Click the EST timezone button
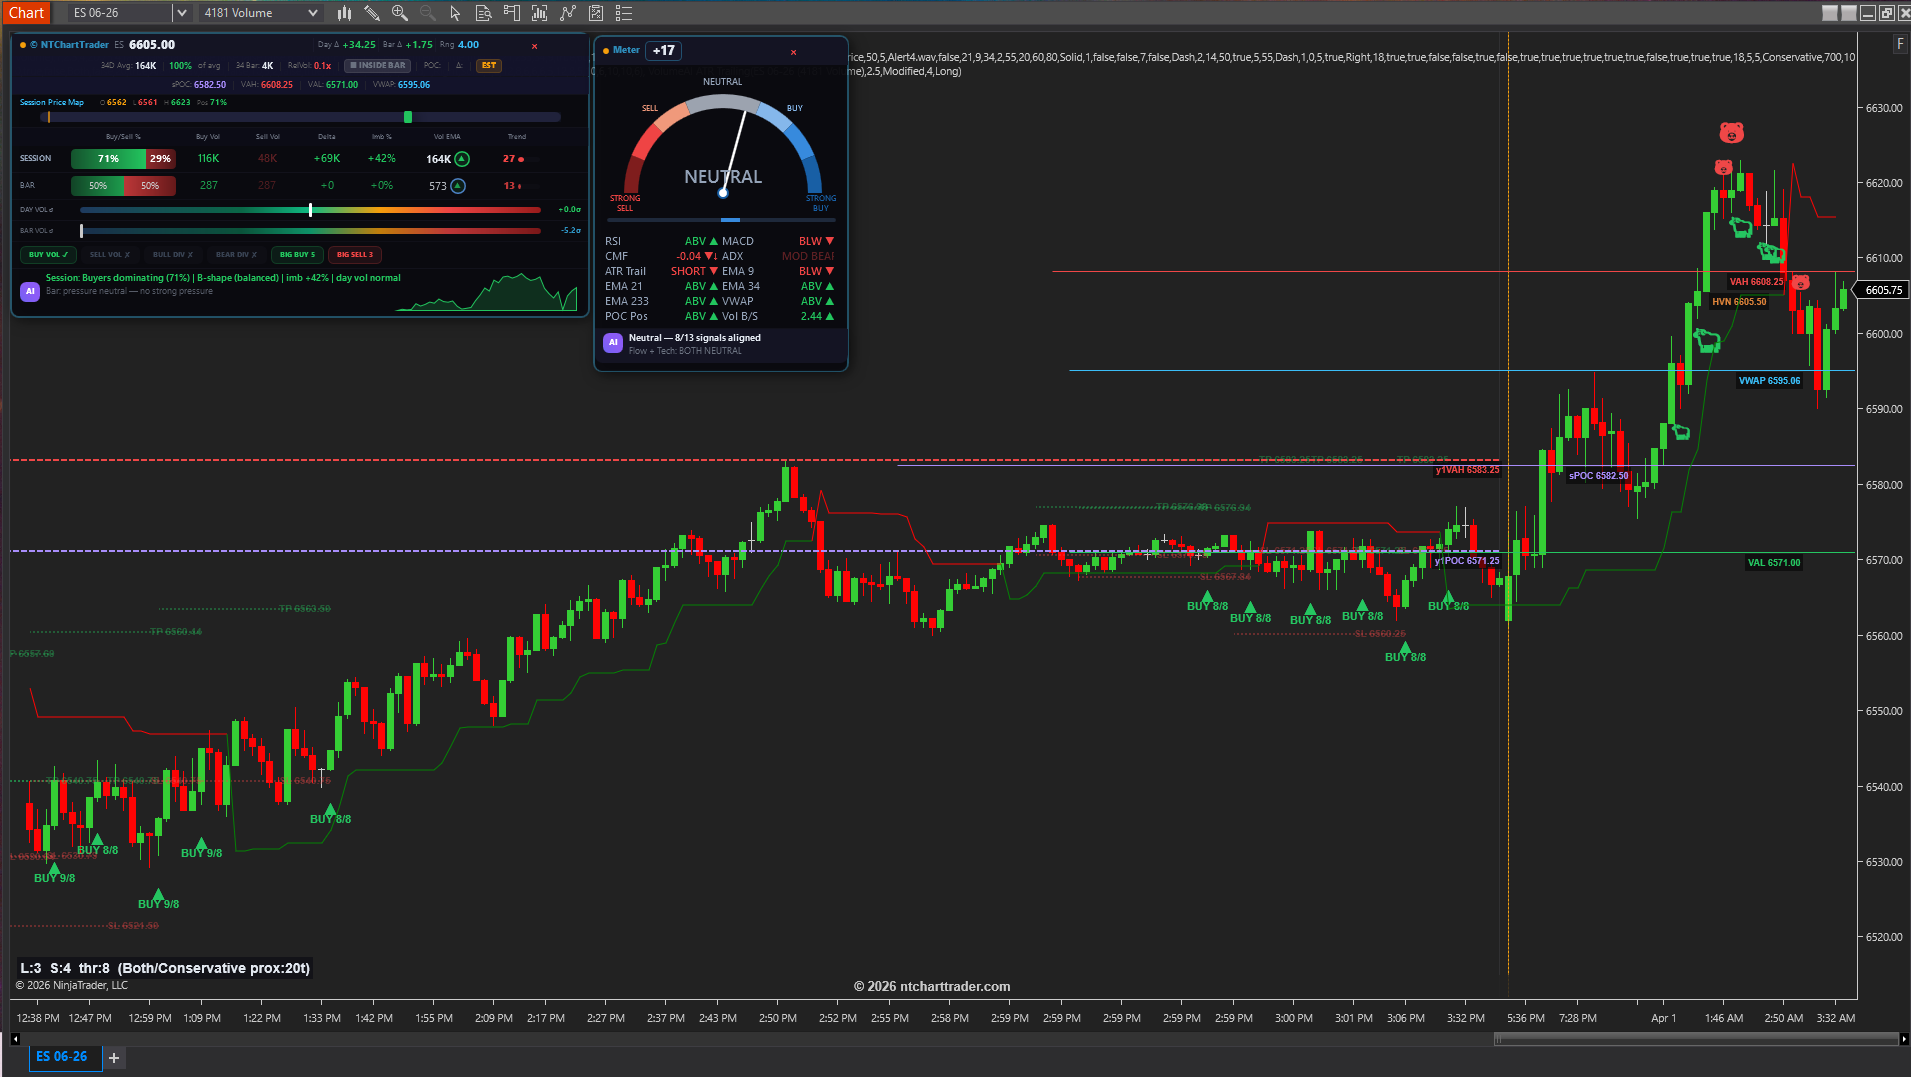 [488, 66]
